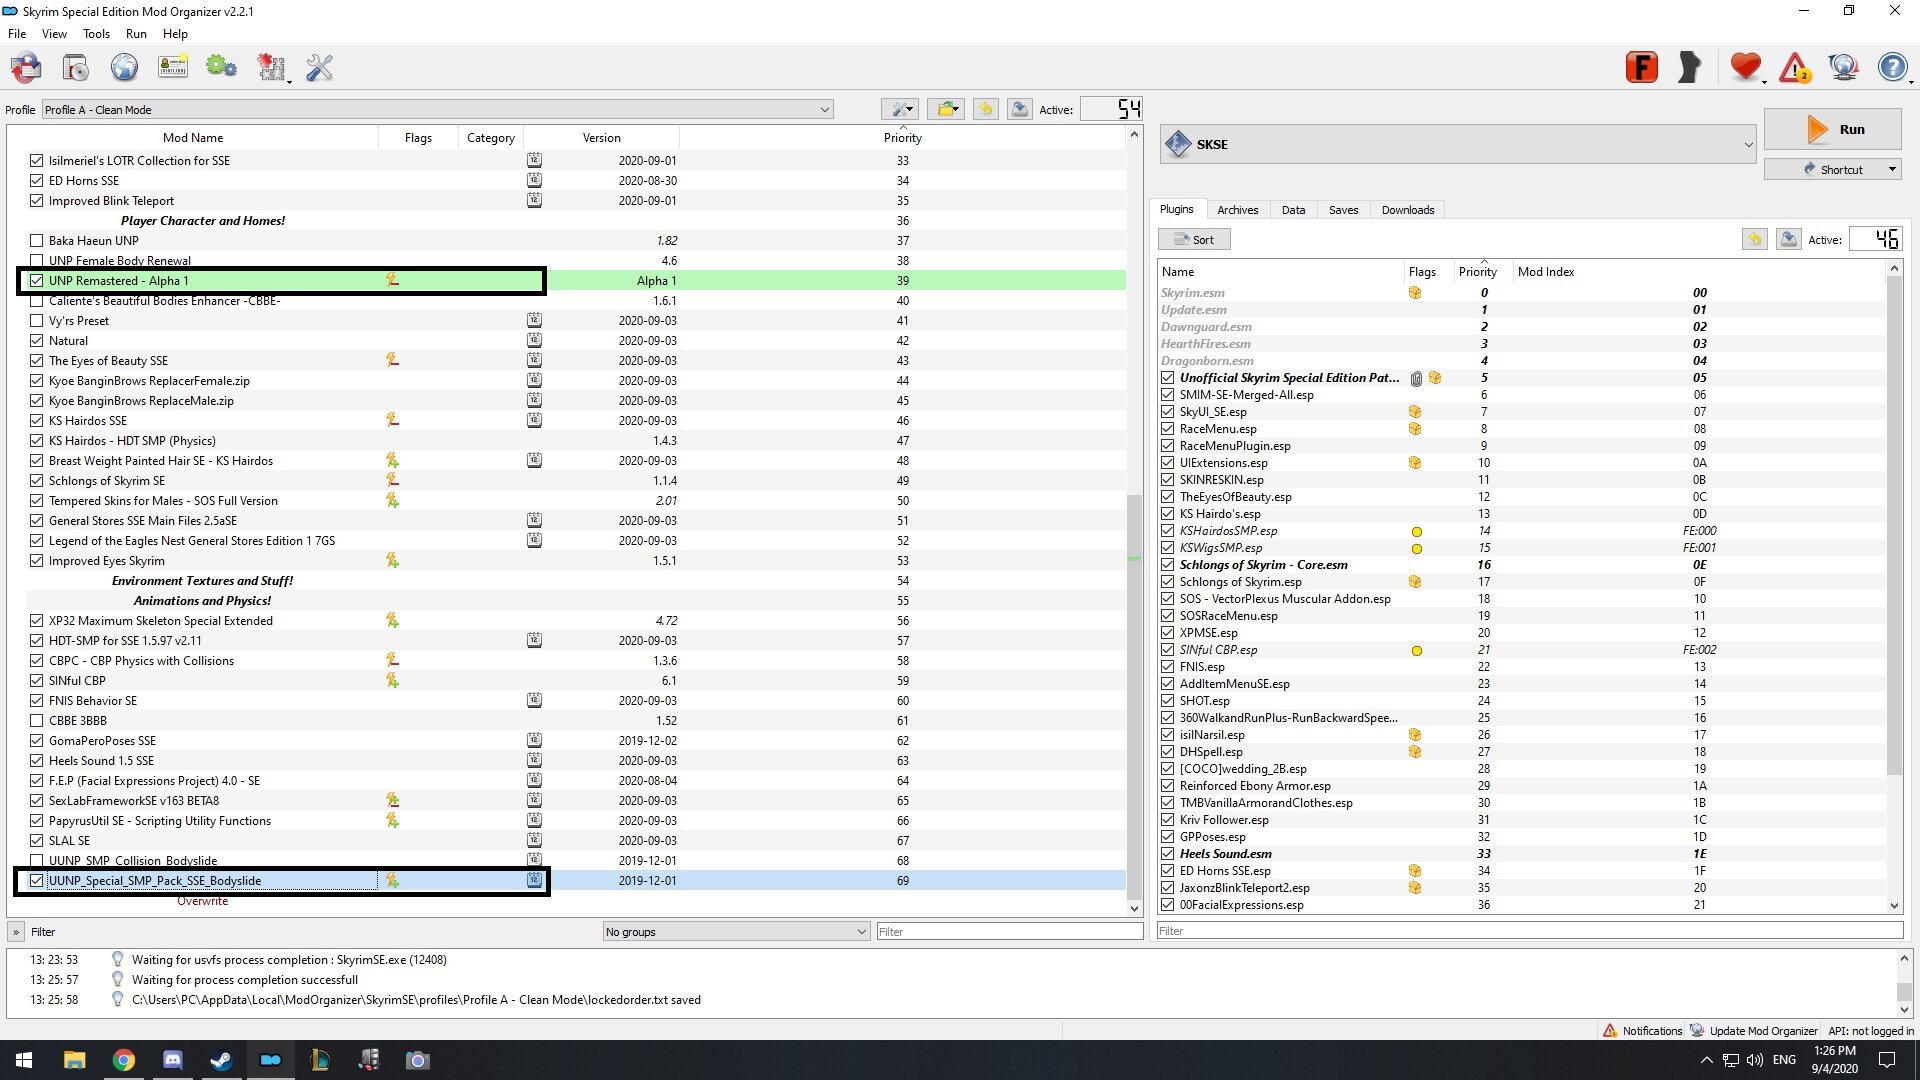Switch to the Data tab
Viewport: 1920px width, 1080px height.
1293,210
